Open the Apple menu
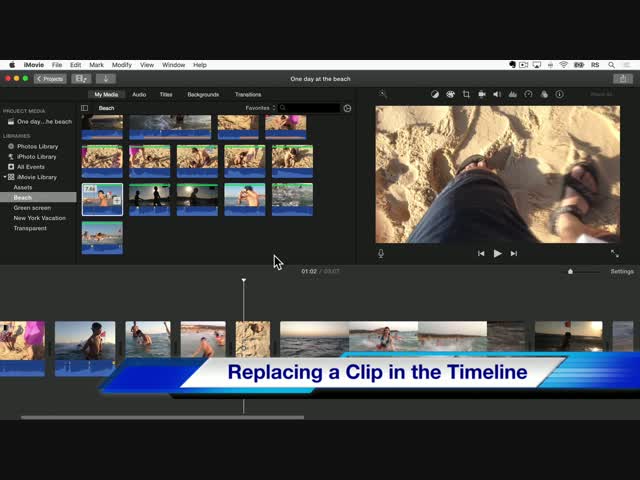This screenshot has height=480, width=640. point(12,65)
